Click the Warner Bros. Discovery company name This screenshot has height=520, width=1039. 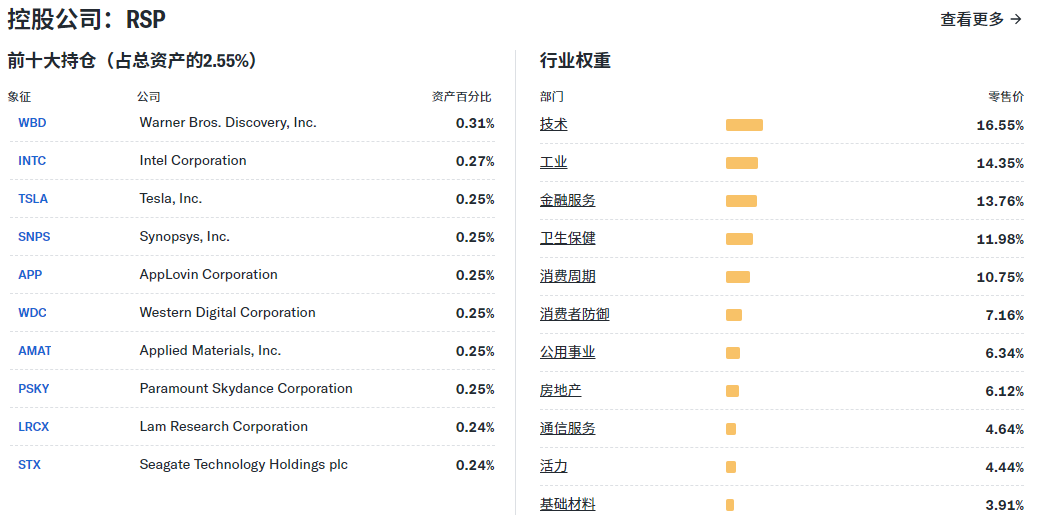(x=228, y=123)
